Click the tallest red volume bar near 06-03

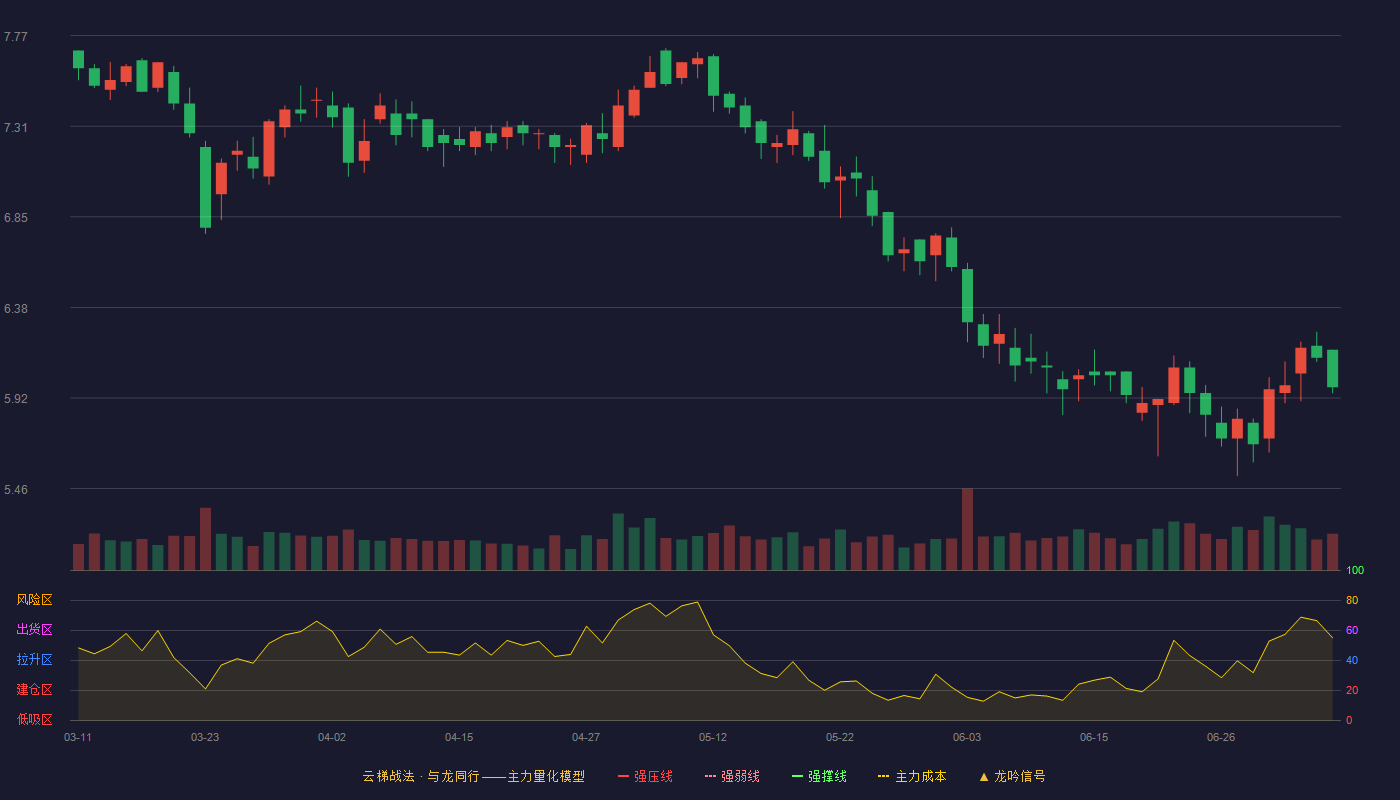click(967, 529)
